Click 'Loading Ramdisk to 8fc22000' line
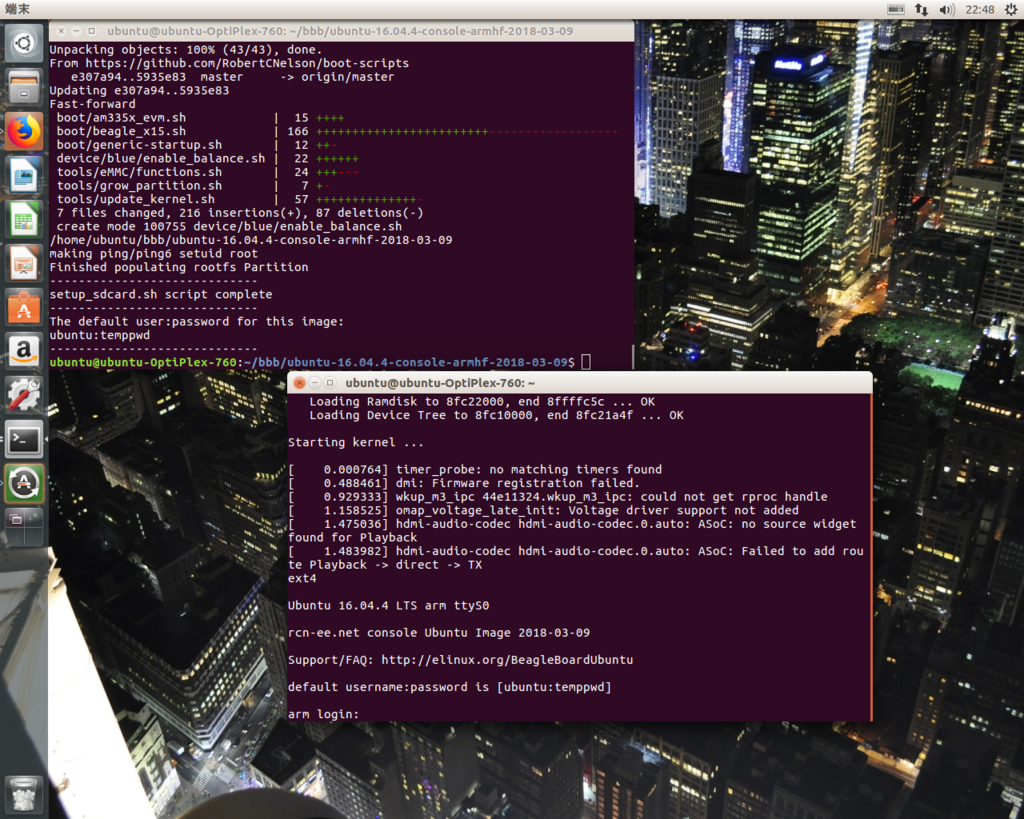 pos(482,402)
